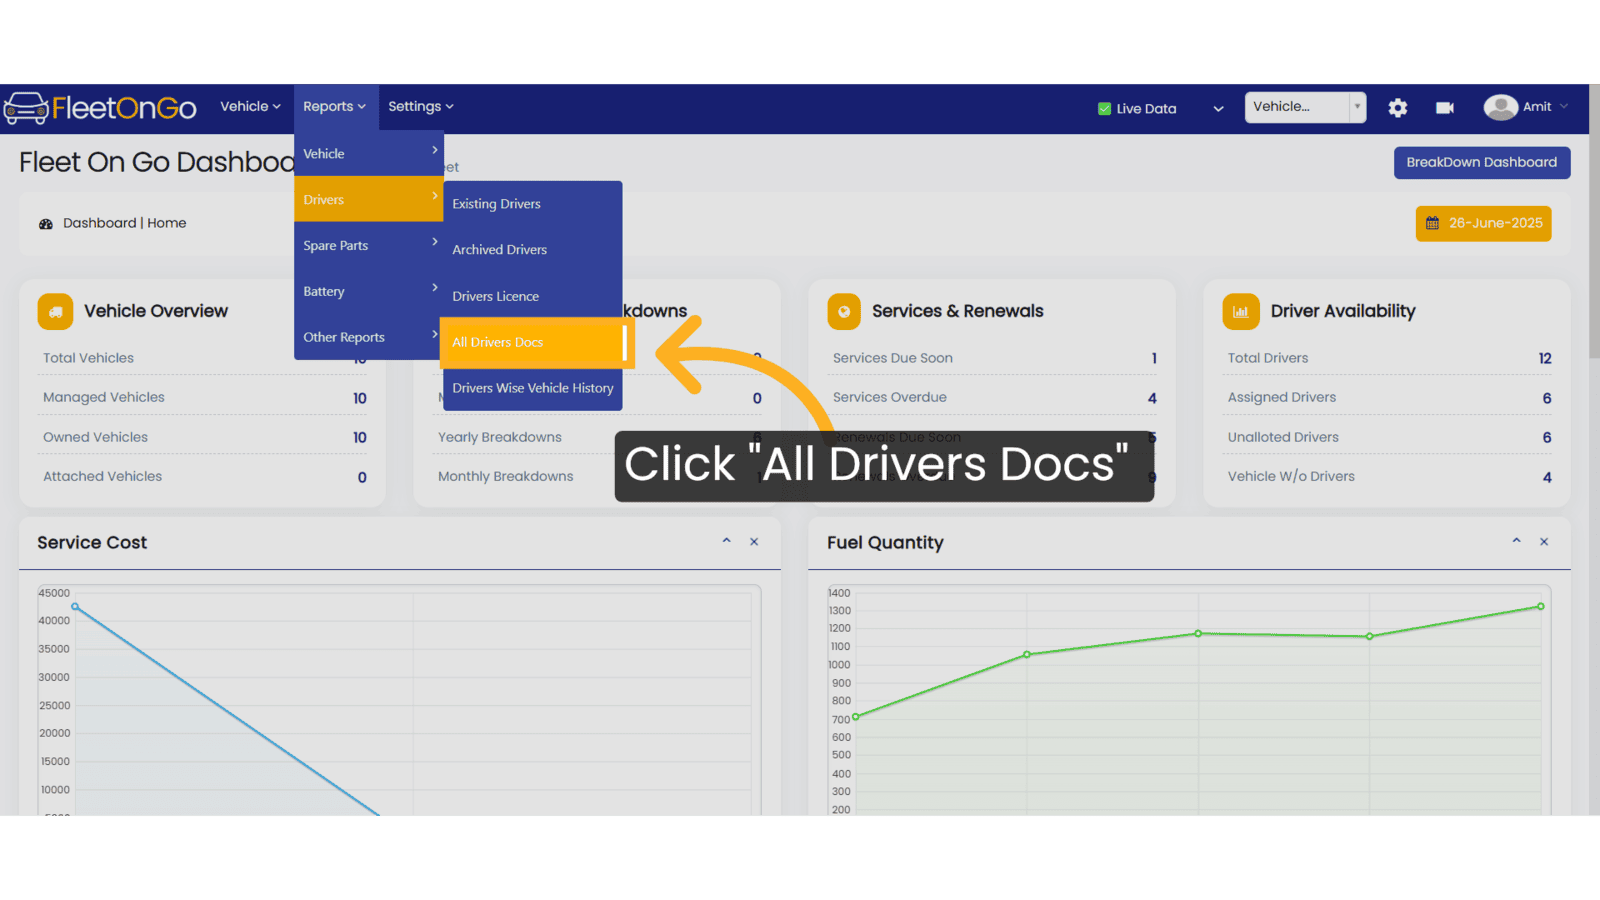Image resolution: width=1600 pixels, height=900 pixels.
Task: Expand the Spare Parts submenu
Action: click(x=369, y=246)
